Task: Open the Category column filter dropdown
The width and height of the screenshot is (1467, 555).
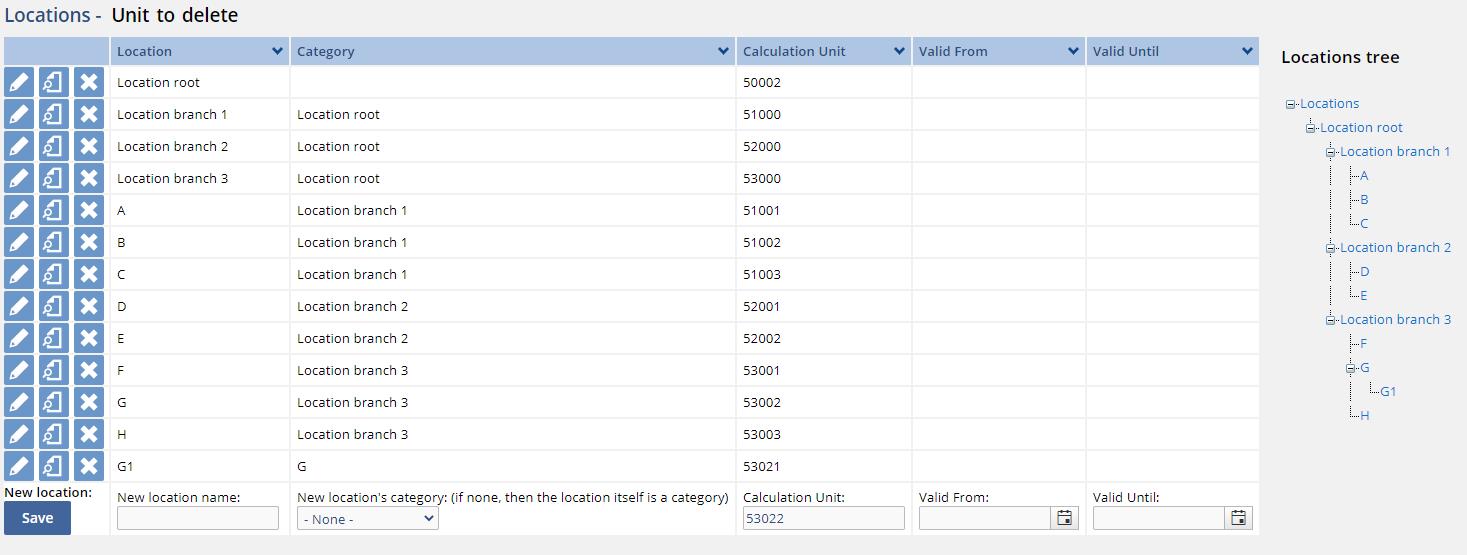Action: coord(723,52)
